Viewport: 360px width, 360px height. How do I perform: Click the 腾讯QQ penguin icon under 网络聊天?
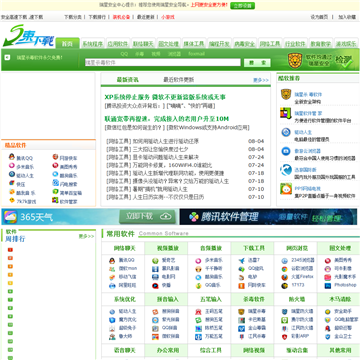[x=112, y=260]
